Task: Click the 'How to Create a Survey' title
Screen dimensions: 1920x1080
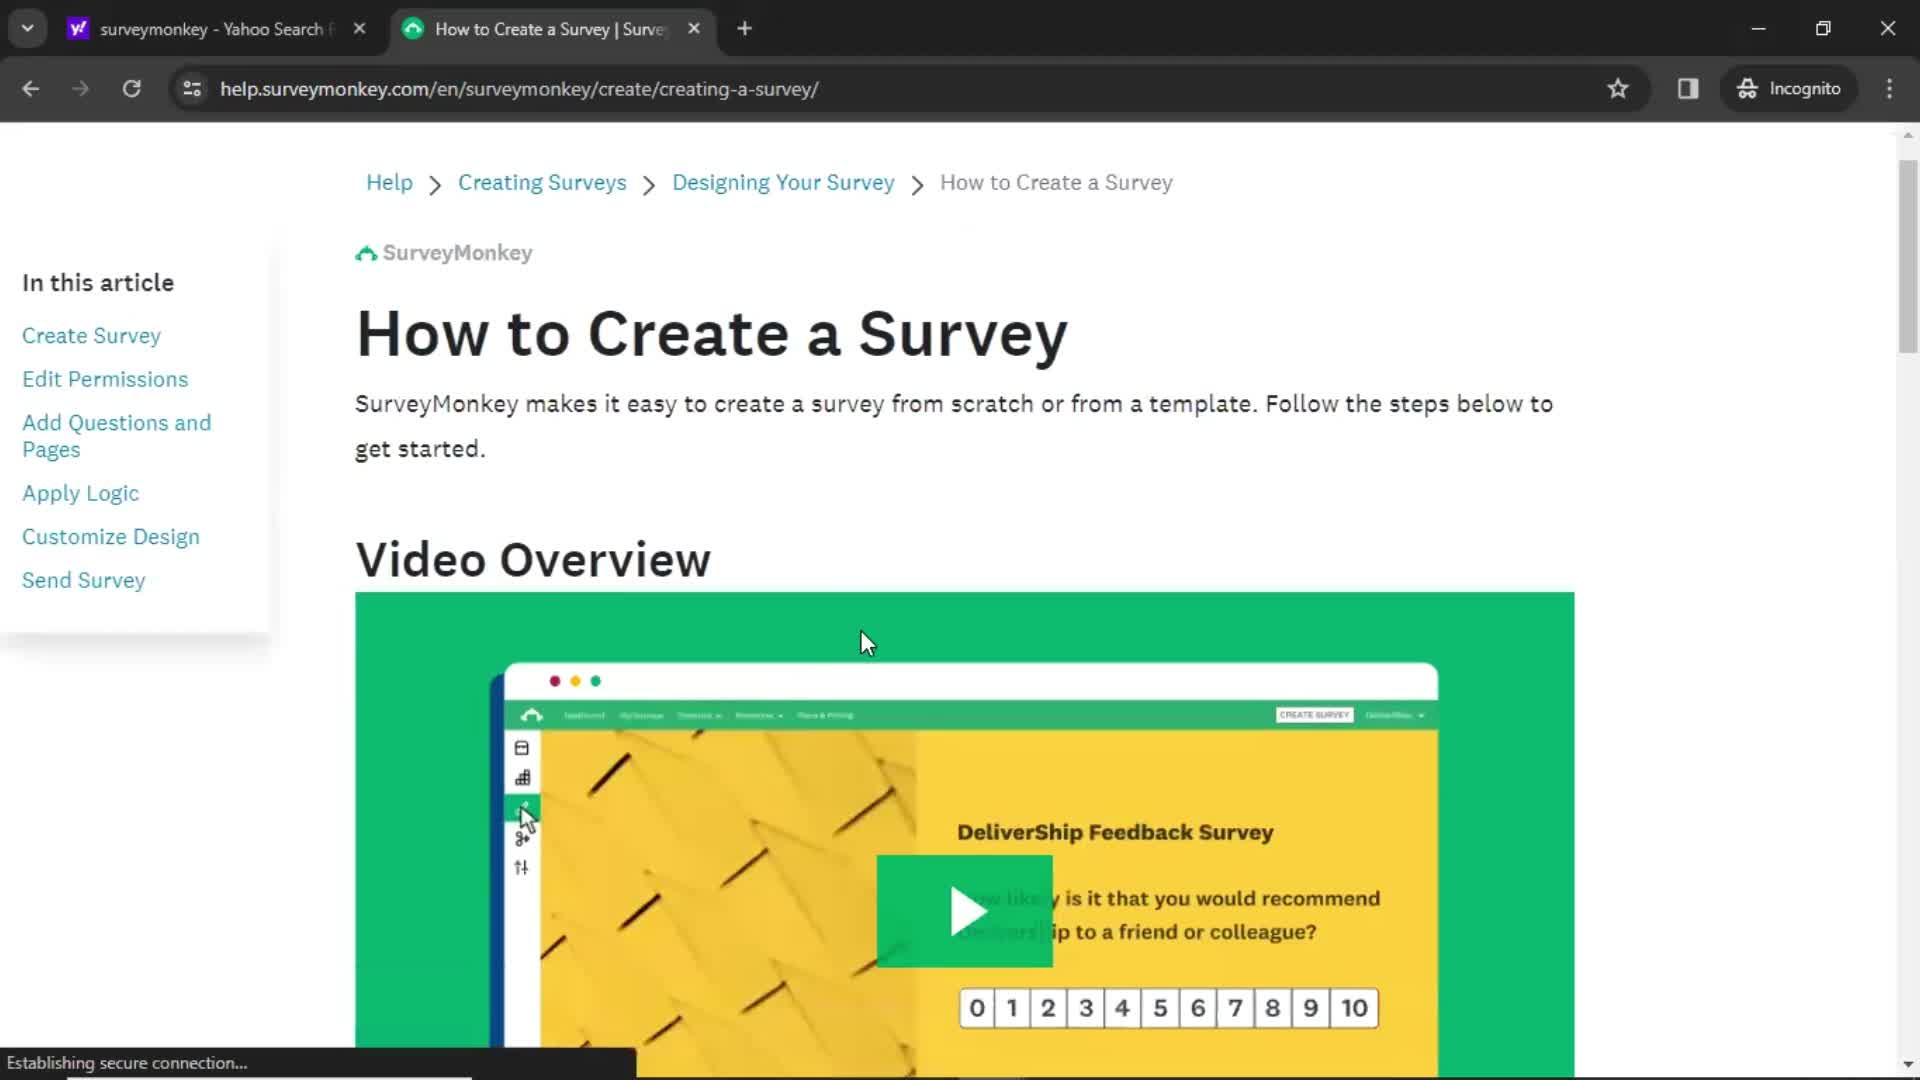Action: pyautogui.click(x=712, y=334)
